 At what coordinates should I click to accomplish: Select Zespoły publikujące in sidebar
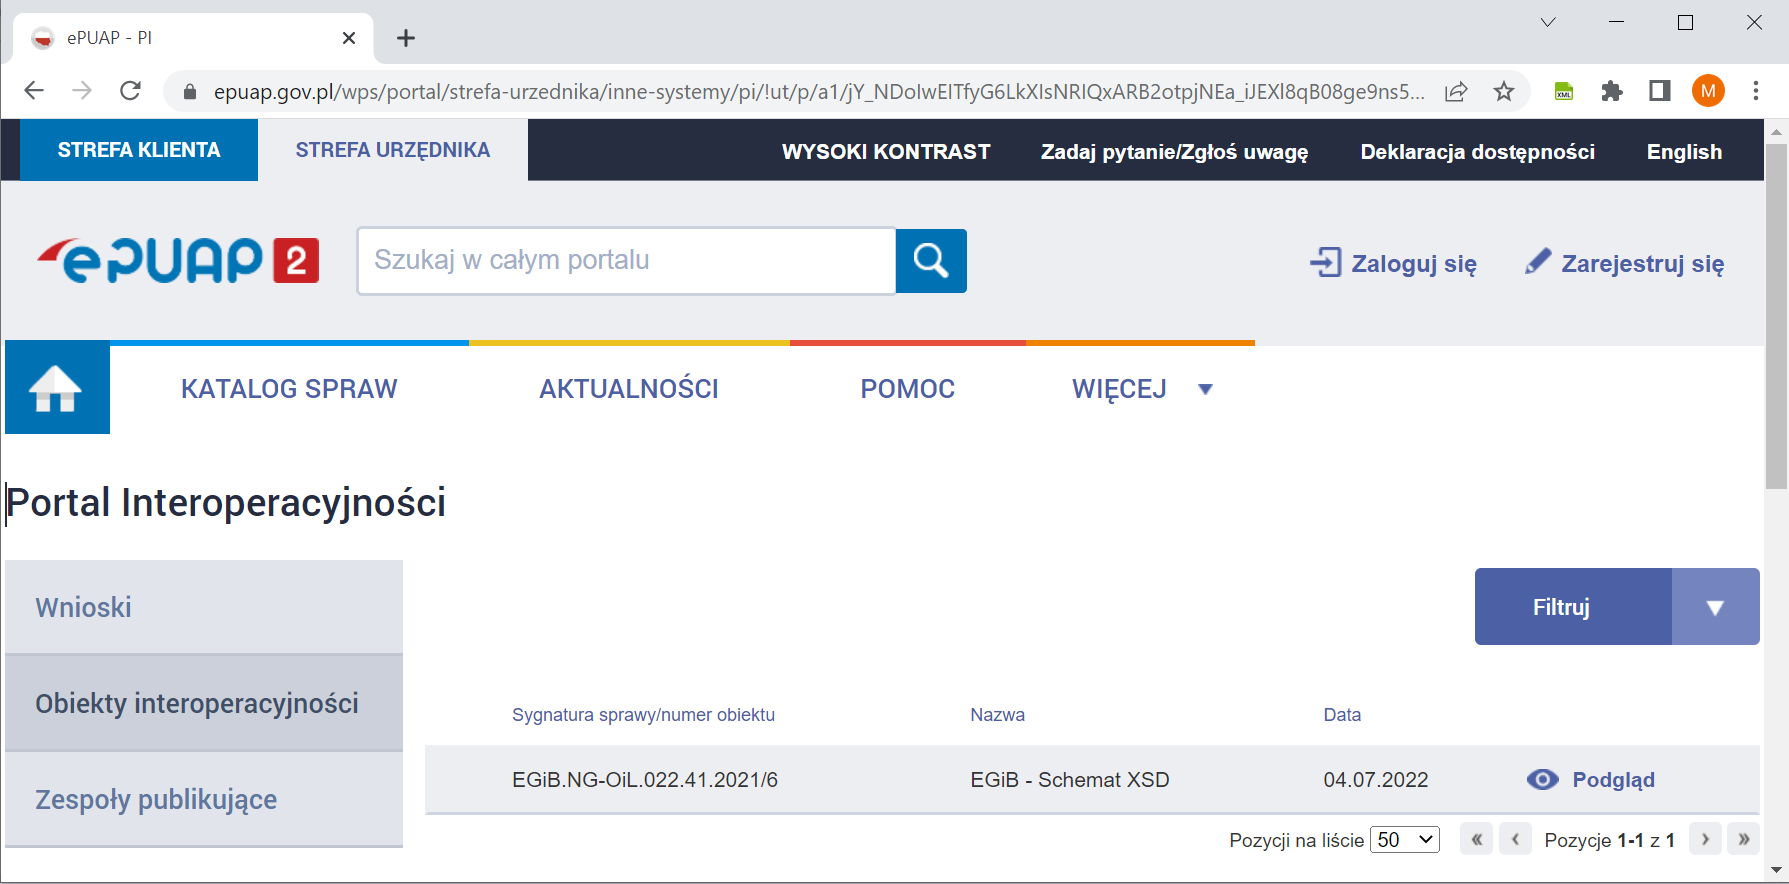pyautogui.click(x=156, y=800)
